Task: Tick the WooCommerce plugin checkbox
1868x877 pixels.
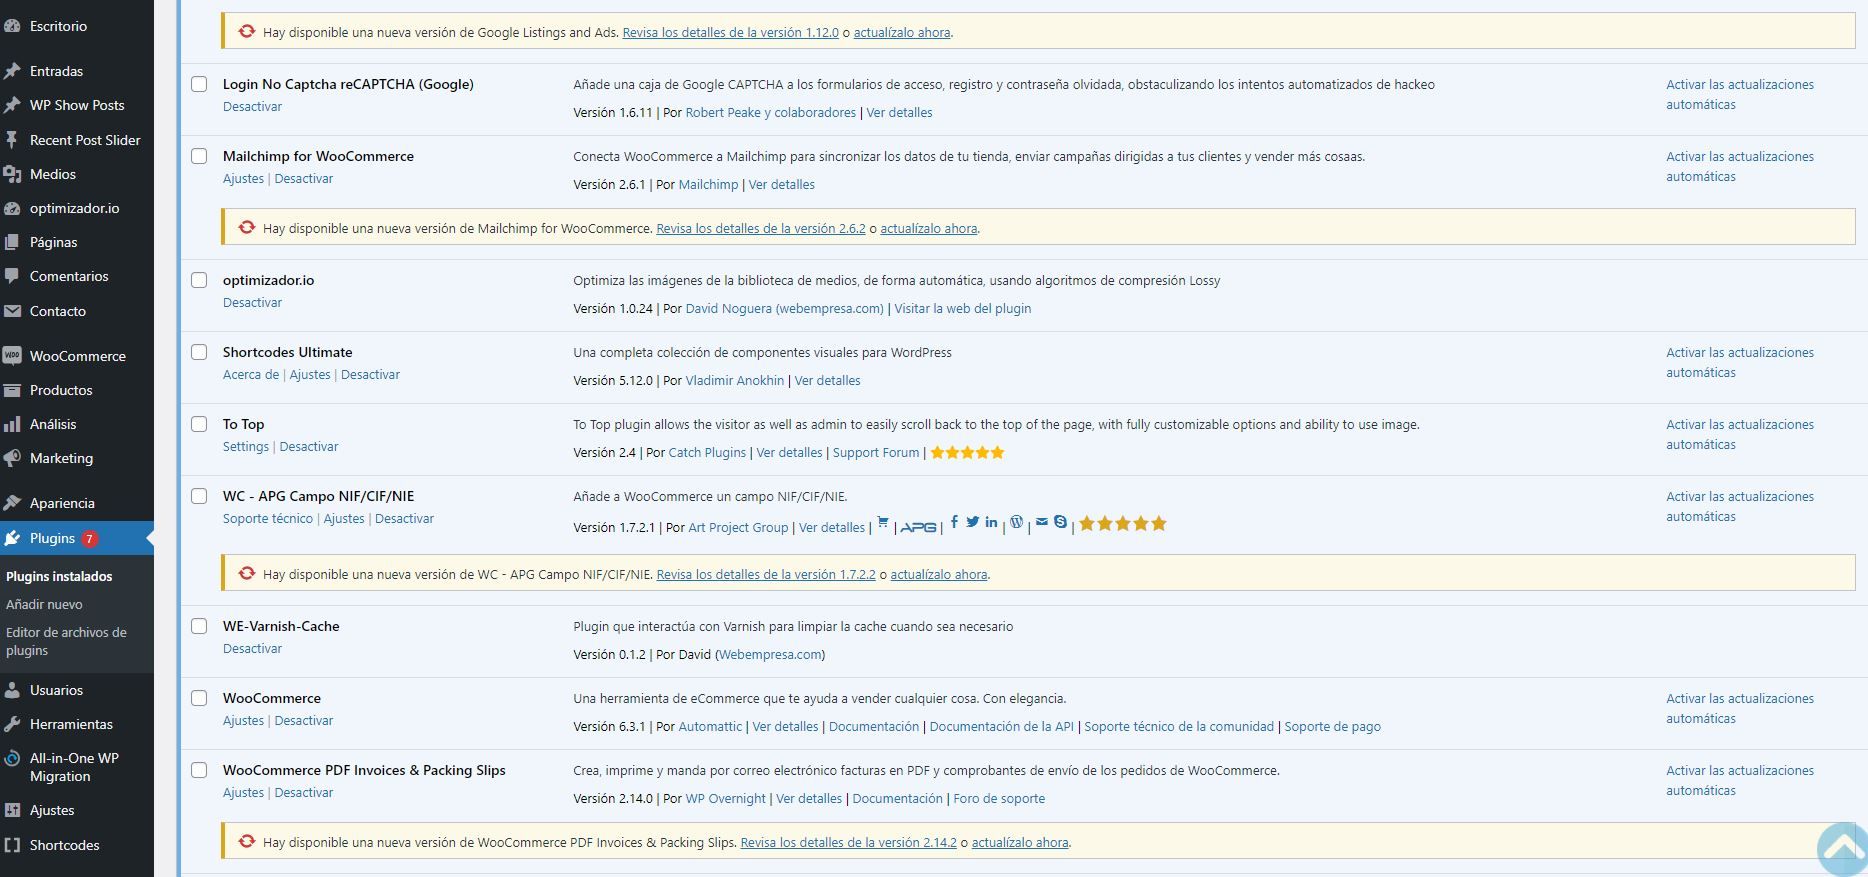Action: tap(199, 698)
